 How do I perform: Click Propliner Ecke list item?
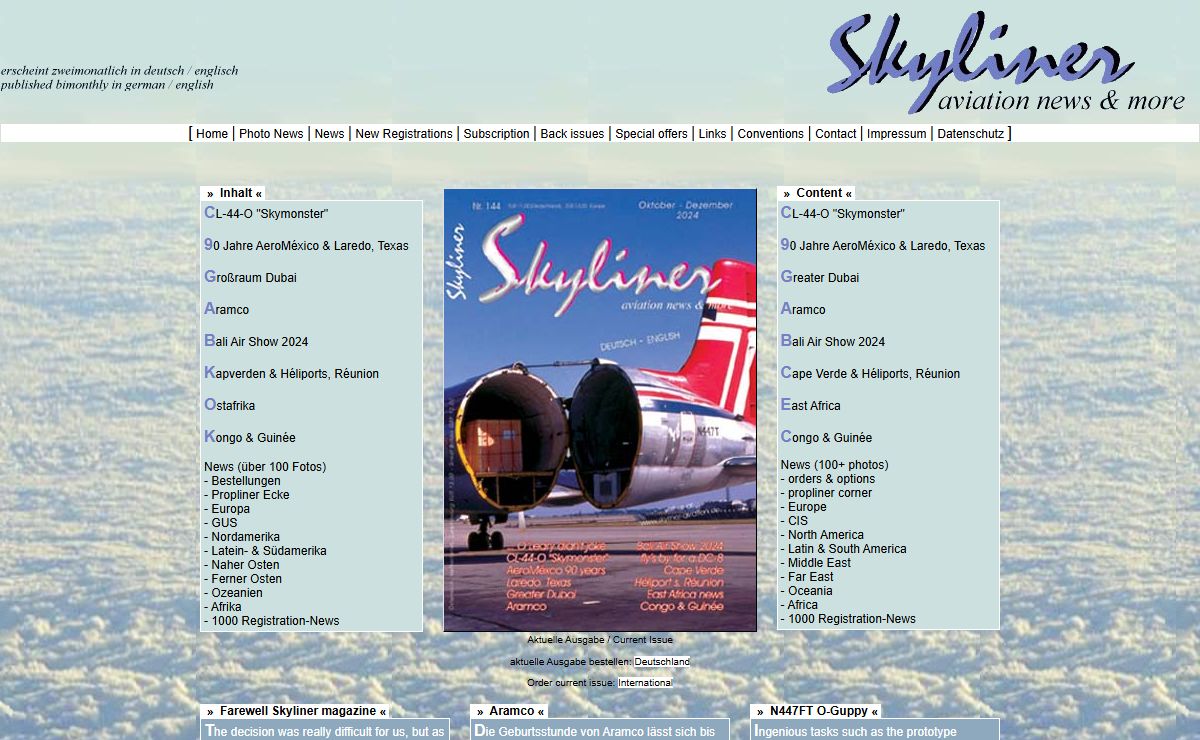pyautogui.click(x=247, y=495)
